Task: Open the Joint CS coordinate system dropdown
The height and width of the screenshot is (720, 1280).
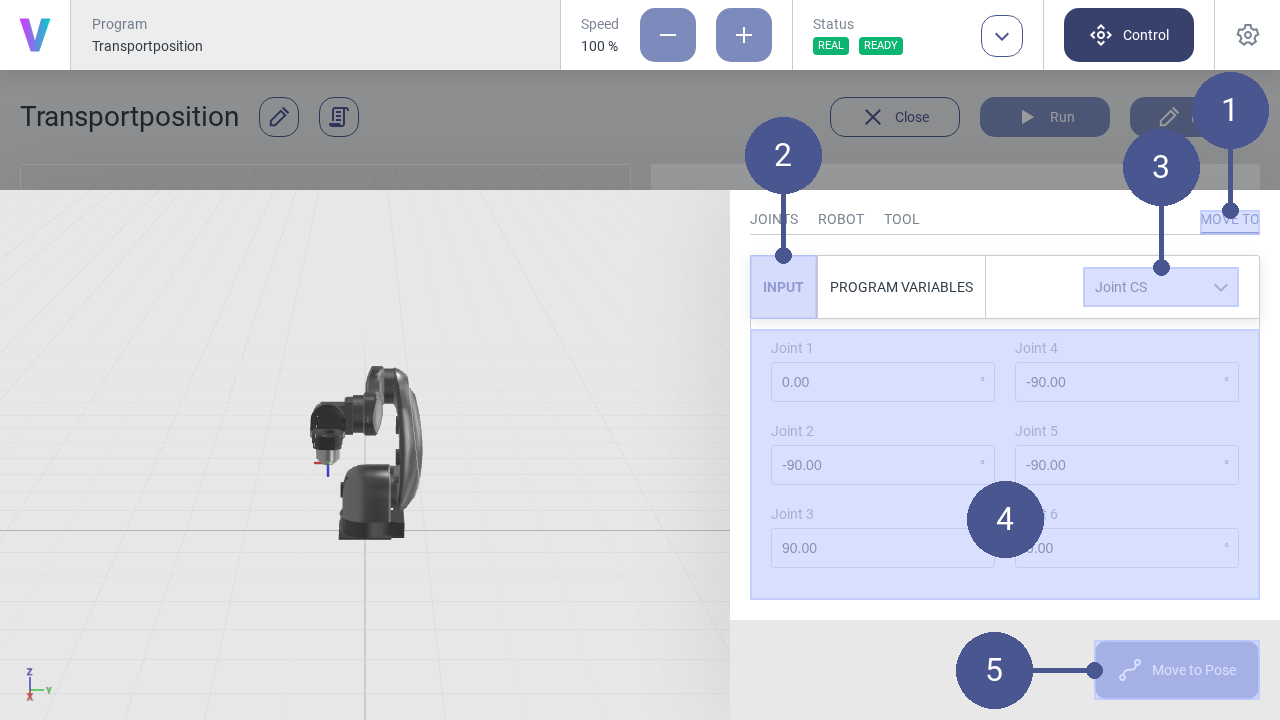Action: [1161, 287]
